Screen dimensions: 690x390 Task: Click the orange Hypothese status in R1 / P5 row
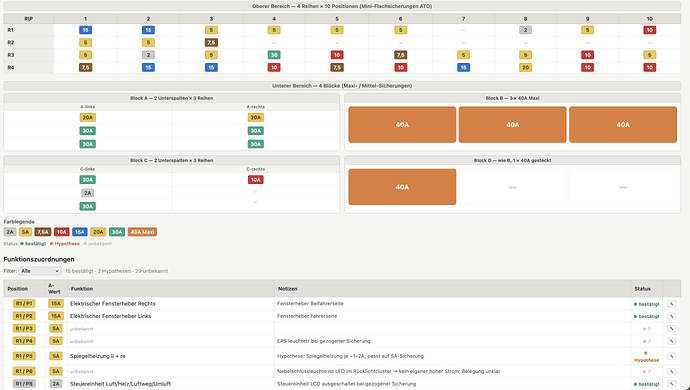(x=646, y=357)
